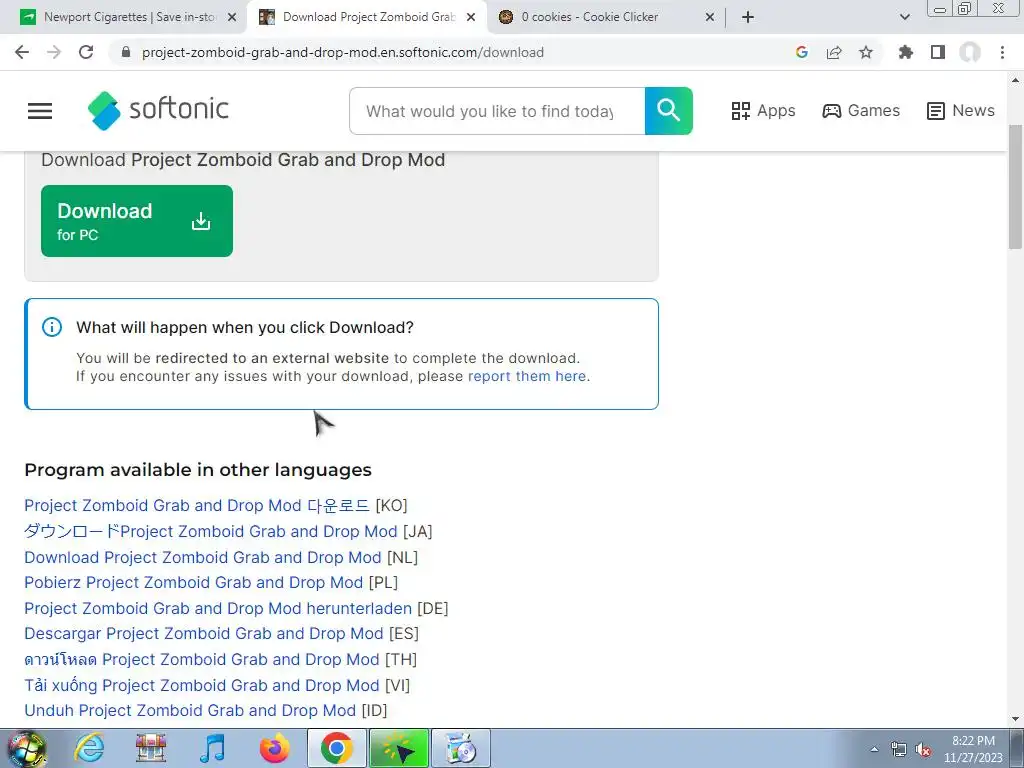Open the green cursor app in taskbar
1024x768 pixels.
(399, 748)
